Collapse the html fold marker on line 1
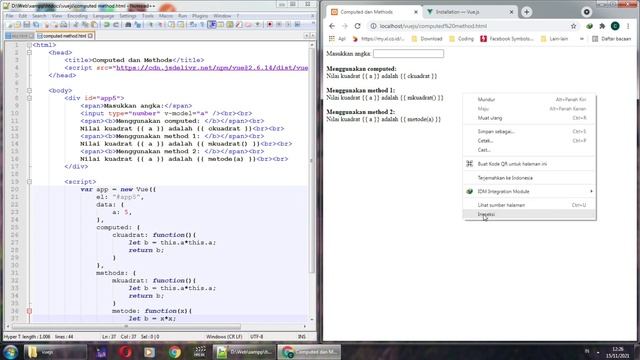This screenshot has width=640, height=360. [x=29, y=45]
